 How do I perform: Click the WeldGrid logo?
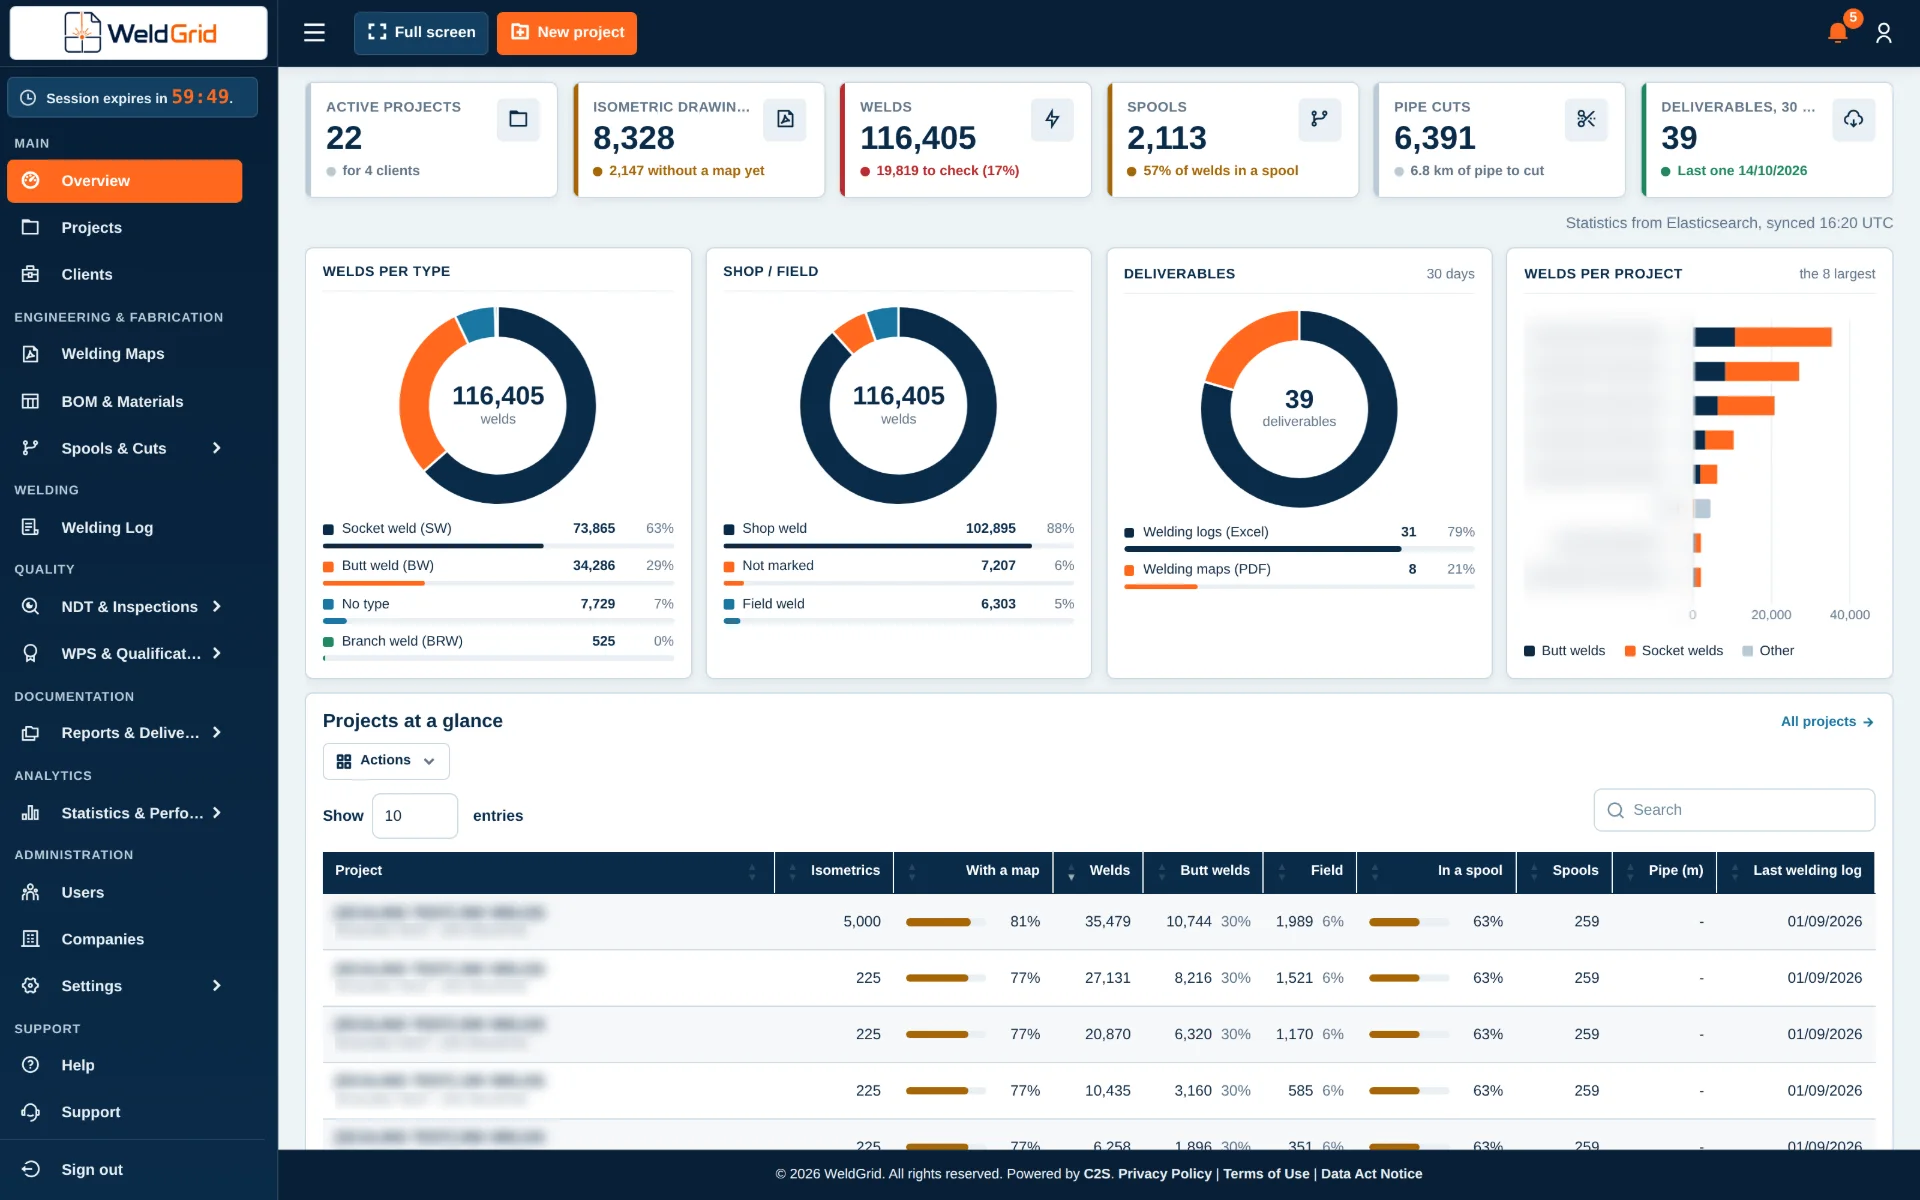point(139,33)
